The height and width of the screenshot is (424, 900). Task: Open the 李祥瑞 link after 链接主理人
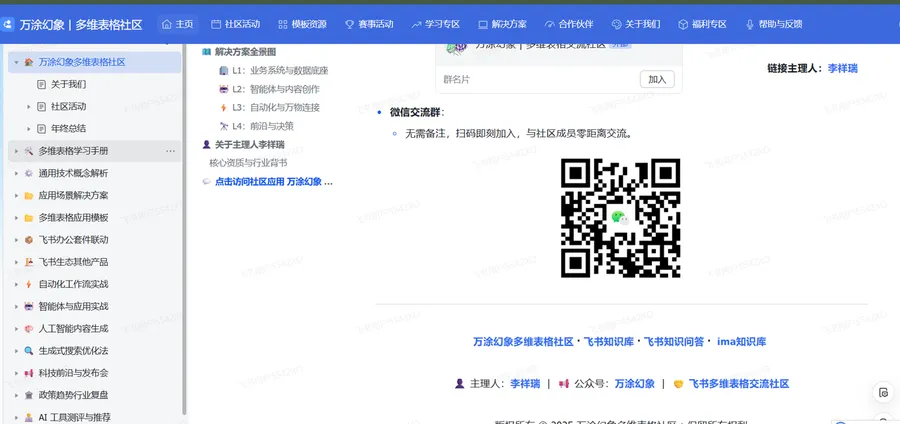(x=843, y=68)
